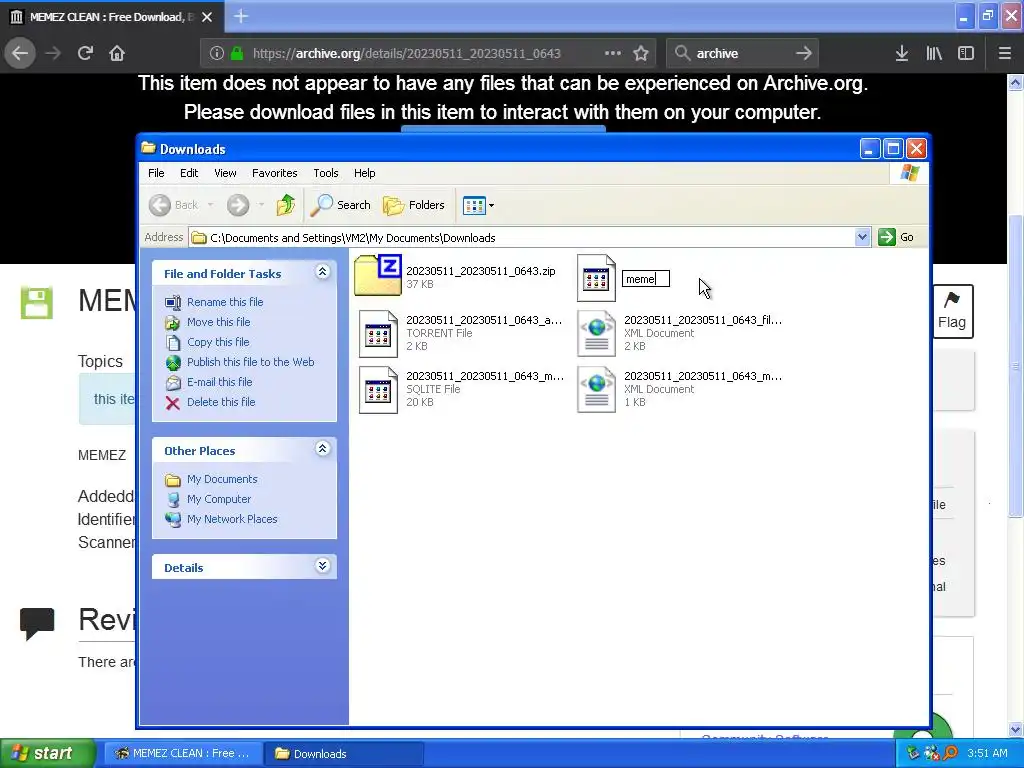Viewport: 1024px width, 768px height.
Task: Expand the Details panel
Action: pos(322,566)
